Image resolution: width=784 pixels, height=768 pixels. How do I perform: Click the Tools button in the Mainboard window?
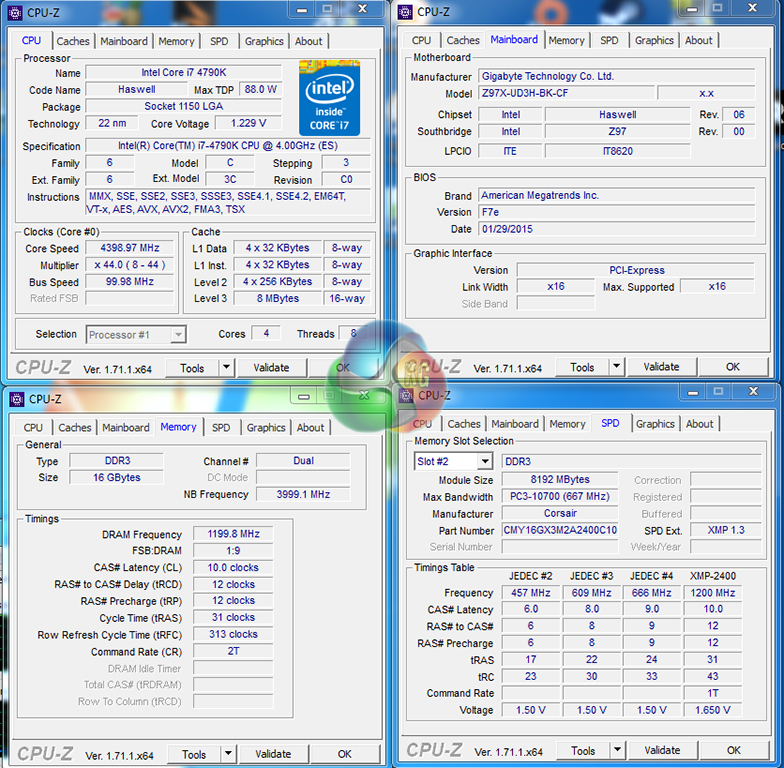click(582, 367)
